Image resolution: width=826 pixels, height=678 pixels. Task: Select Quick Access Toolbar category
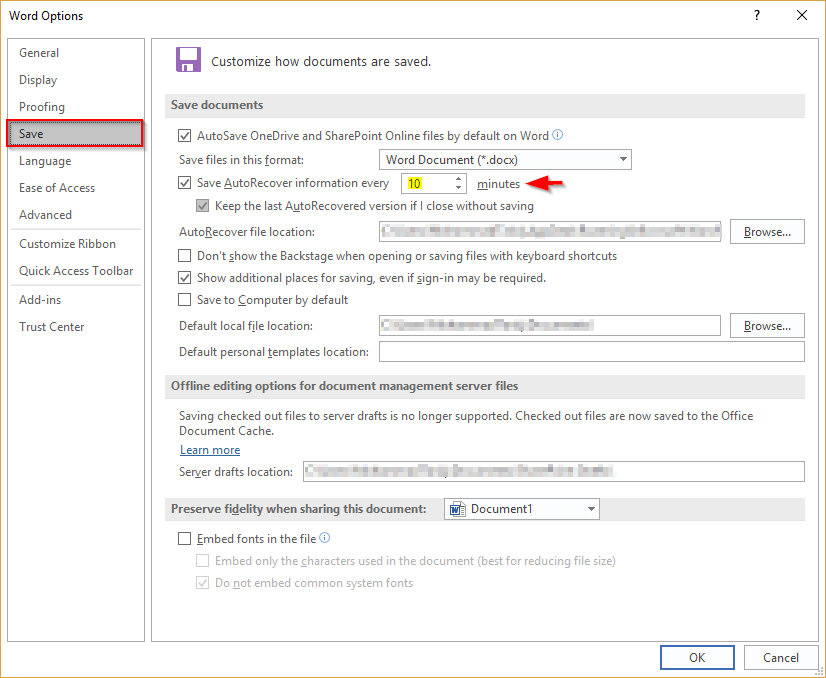coord(76,271)
